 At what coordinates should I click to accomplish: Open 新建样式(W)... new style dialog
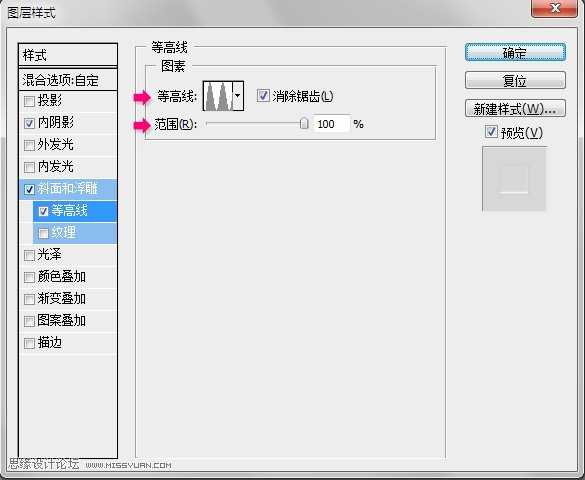tap(515, 109)
